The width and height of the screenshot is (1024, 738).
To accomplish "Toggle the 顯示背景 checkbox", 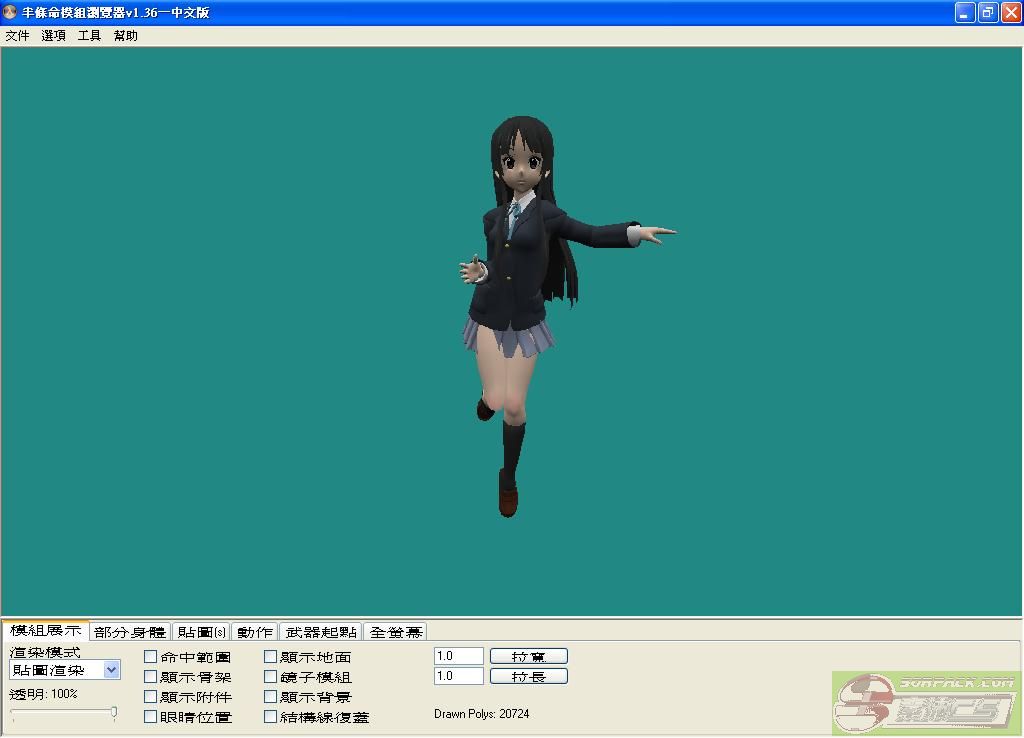I will [x=271, y=697].
